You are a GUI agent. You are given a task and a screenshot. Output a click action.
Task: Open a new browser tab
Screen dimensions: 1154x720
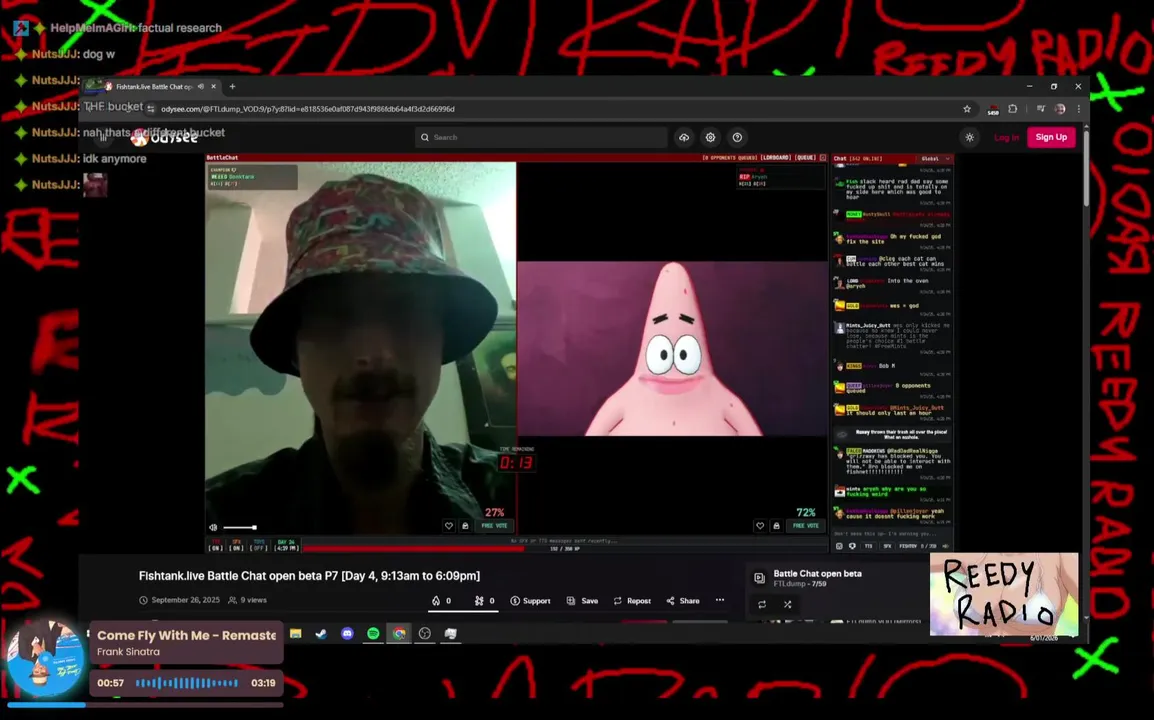233,86
